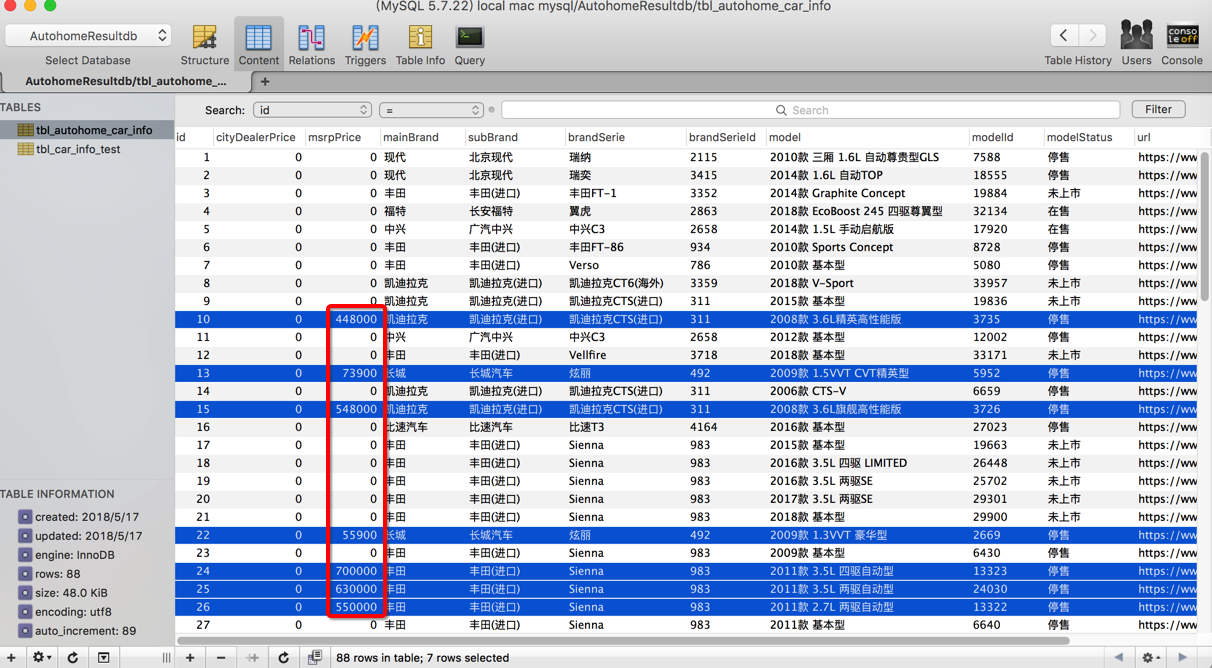Go to next page of rows
Viewport: 1212px width, 668px height.
[1183, 657]
